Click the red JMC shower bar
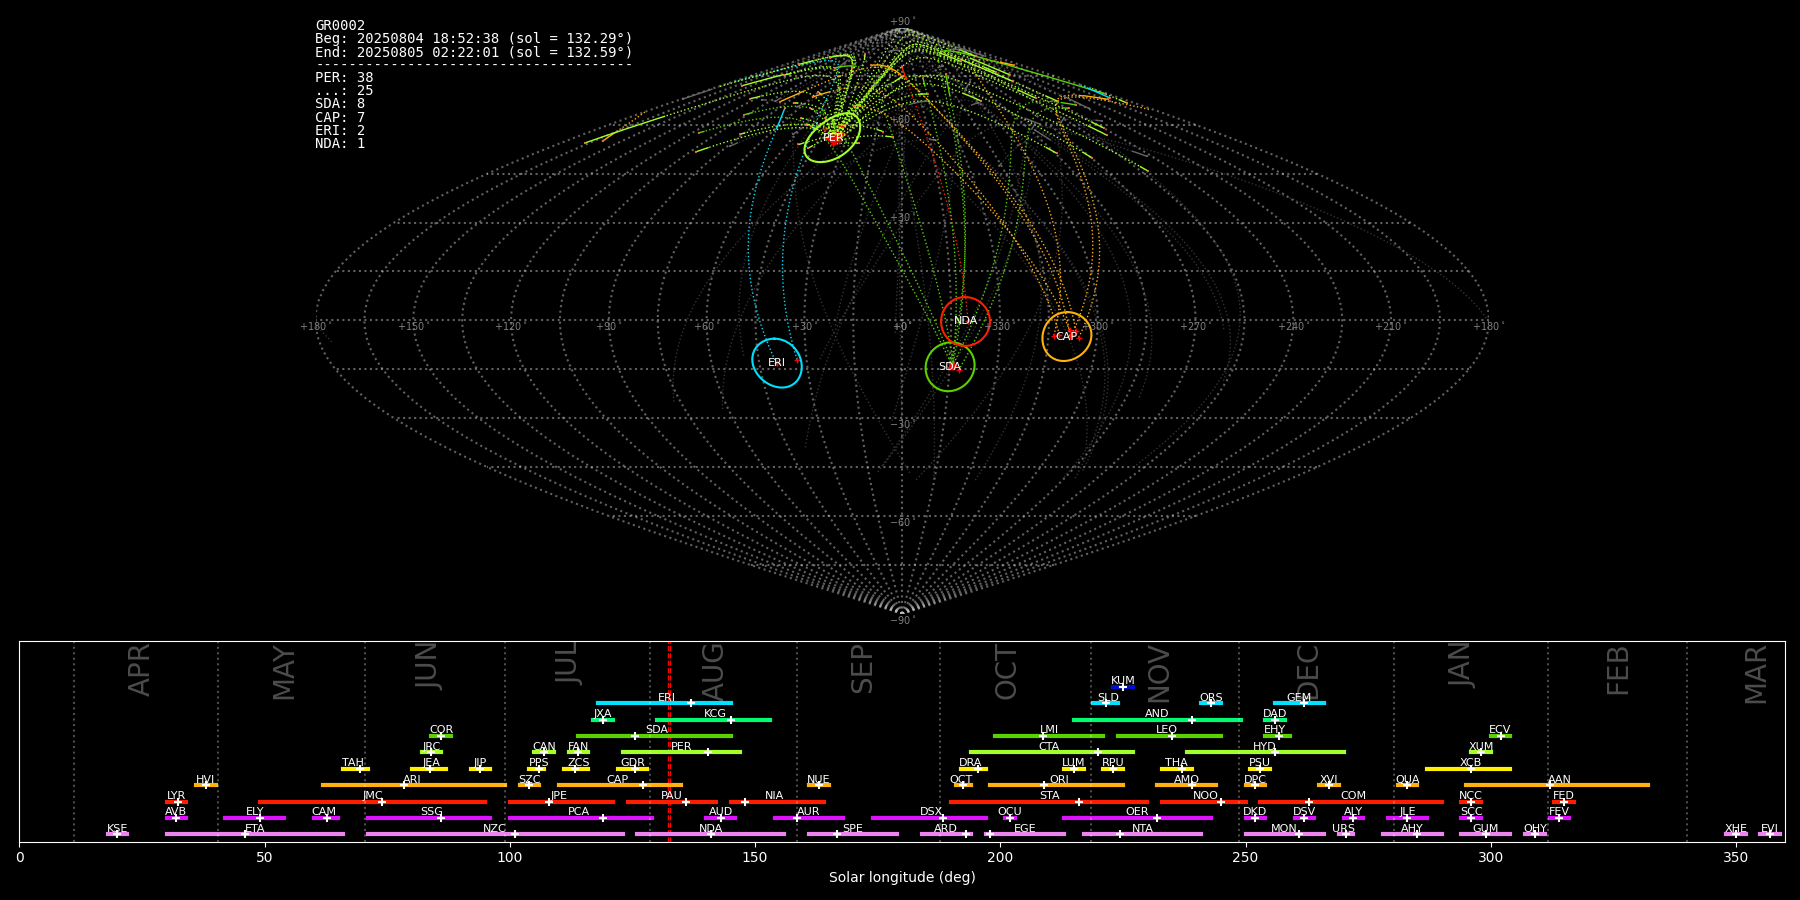The width and height of the screenshot is (1800, 900). tap(372, 801)
